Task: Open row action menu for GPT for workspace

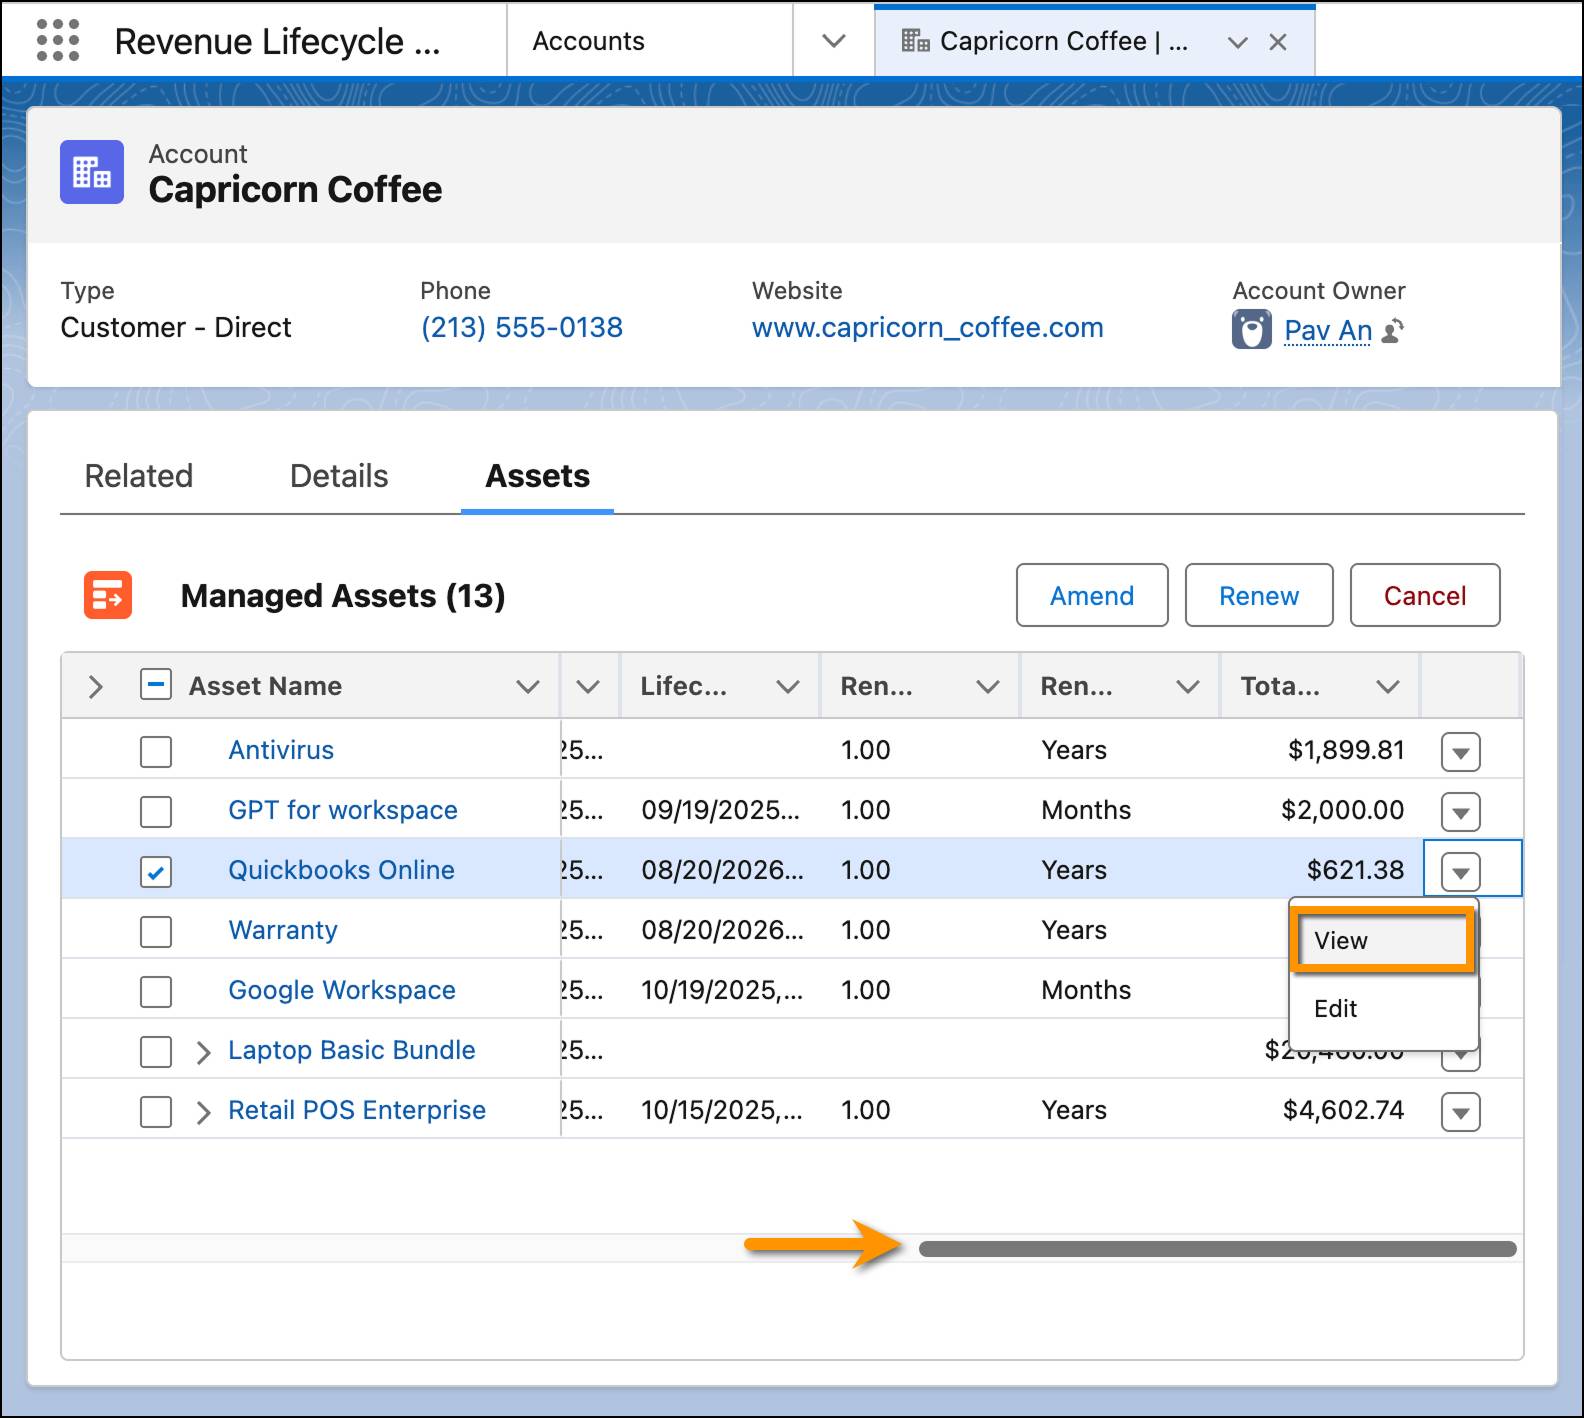Action: pos(1460,812)
